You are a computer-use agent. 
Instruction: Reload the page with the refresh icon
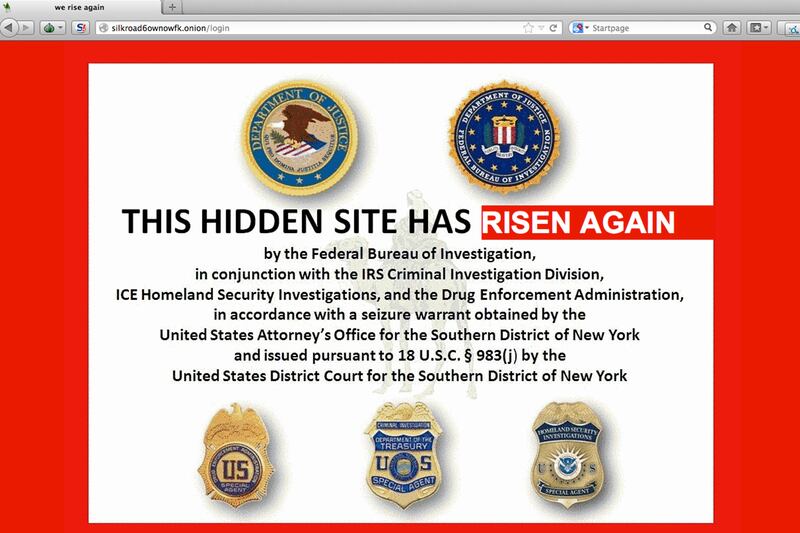pos(553,28)
